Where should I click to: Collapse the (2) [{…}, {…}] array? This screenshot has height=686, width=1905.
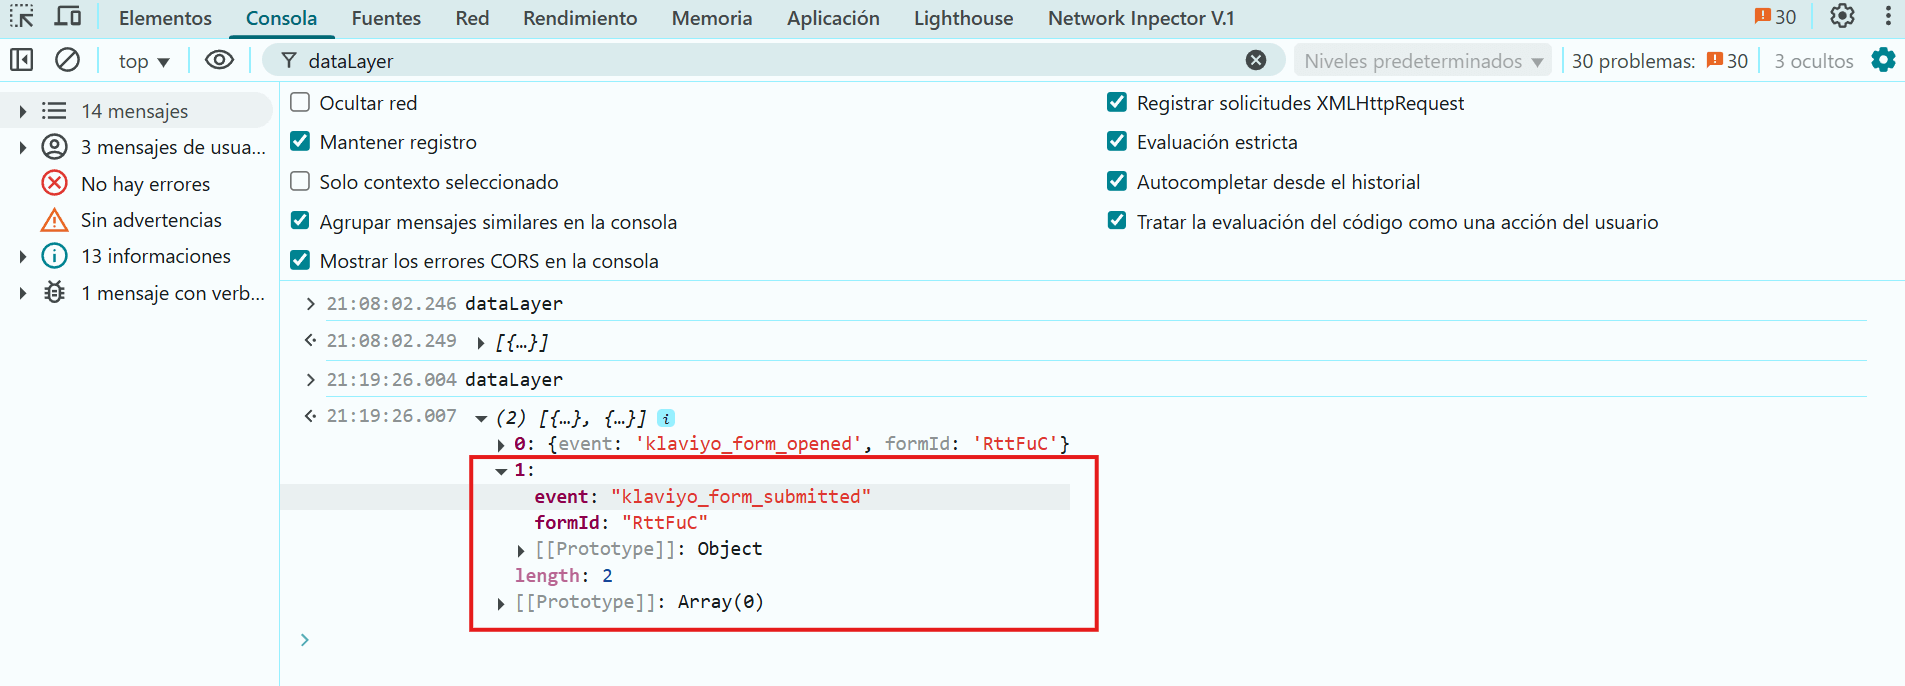click(x=481, y=419)
